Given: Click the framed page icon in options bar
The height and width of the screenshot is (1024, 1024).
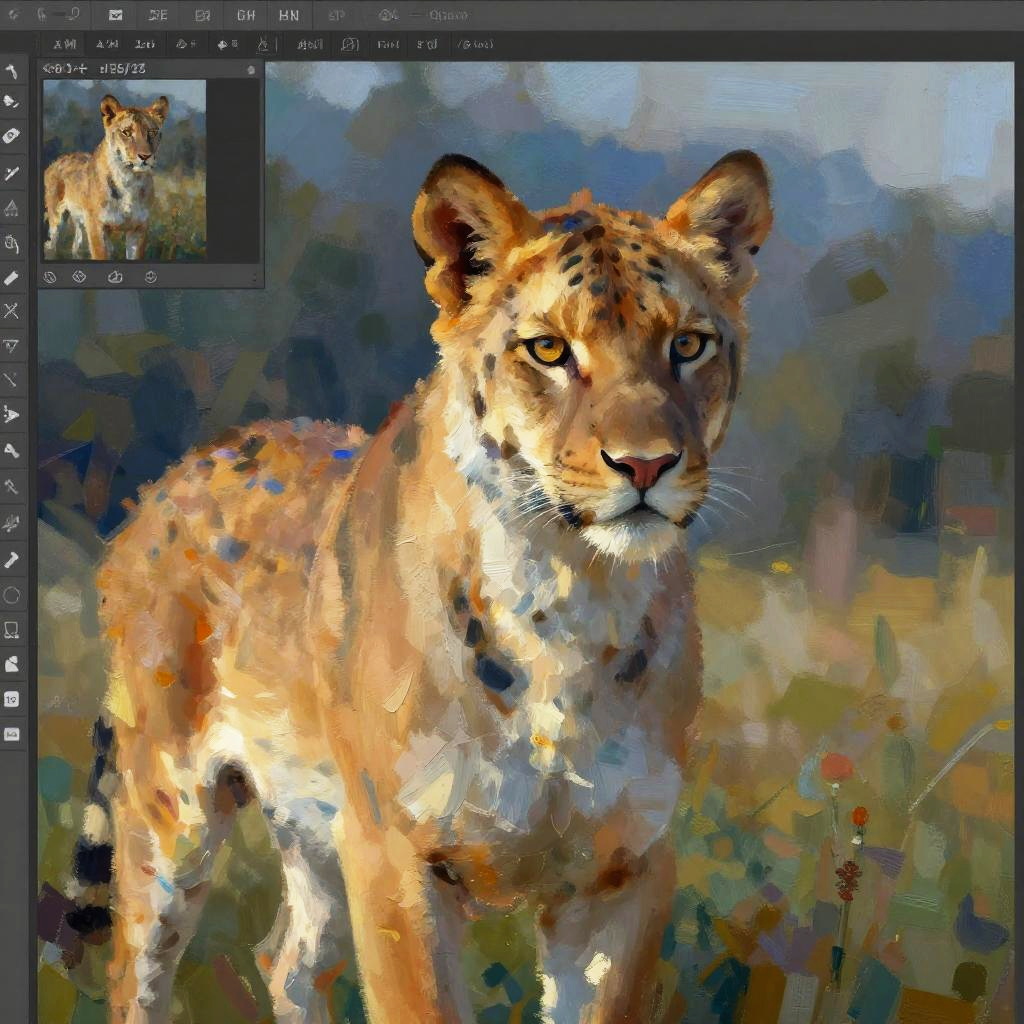Looking at the screenshot, I should point(349,44).
